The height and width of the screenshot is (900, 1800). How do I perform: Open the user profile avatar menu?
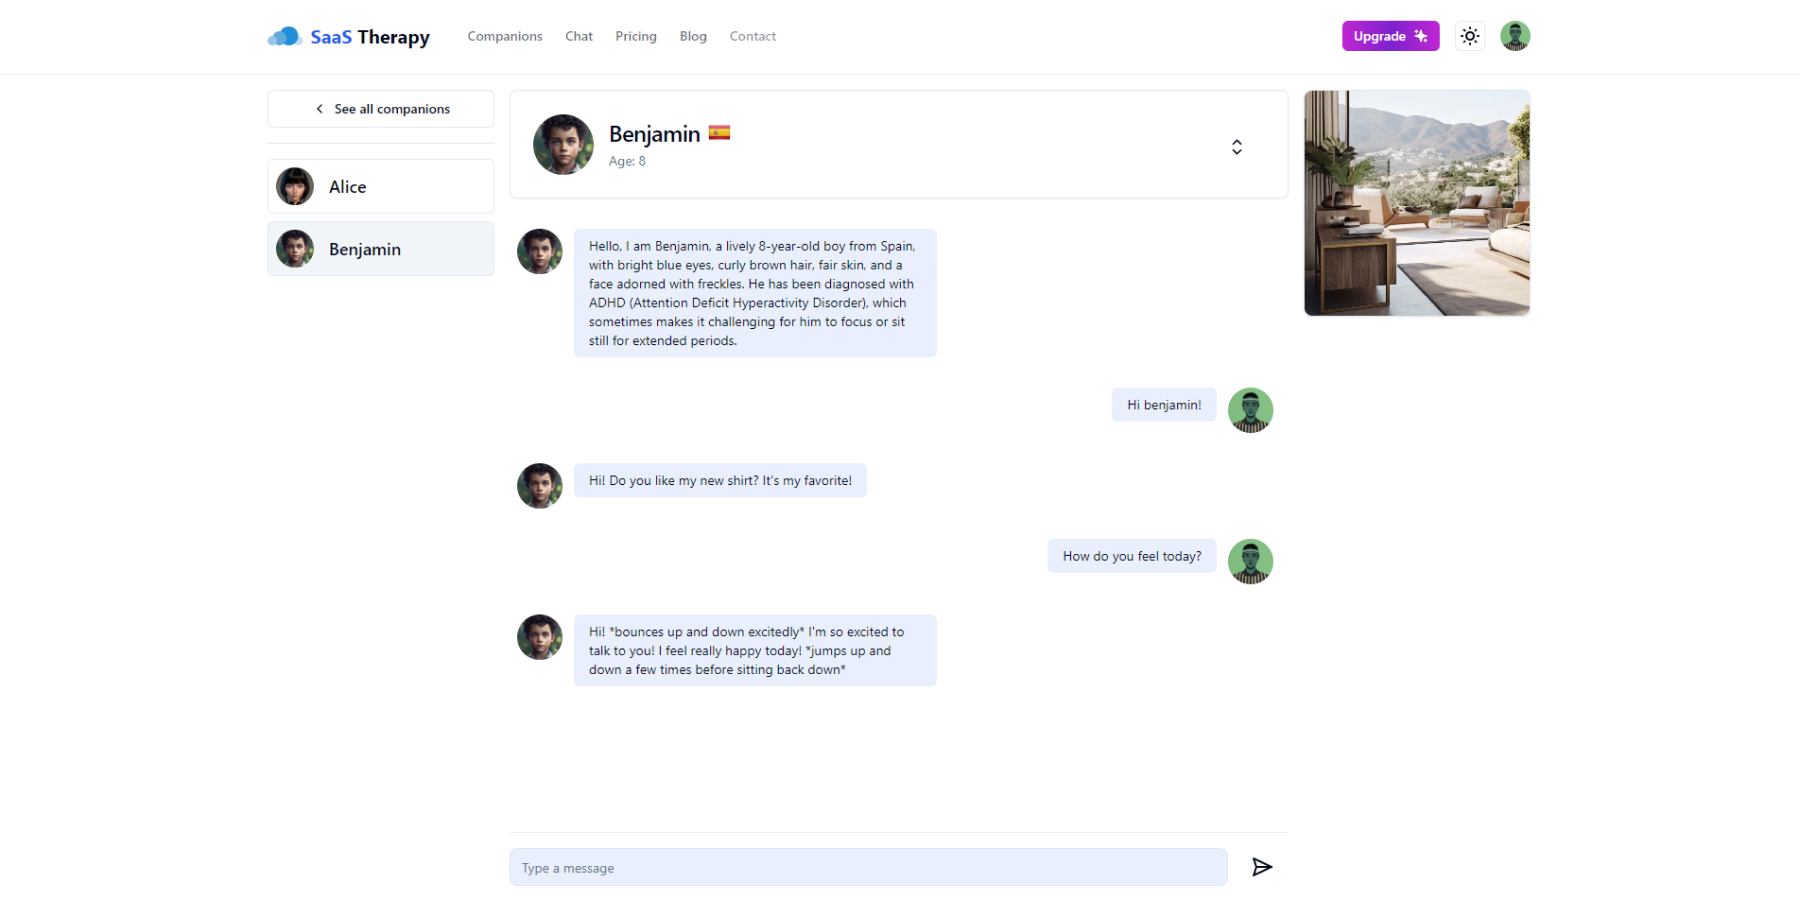1515,36
